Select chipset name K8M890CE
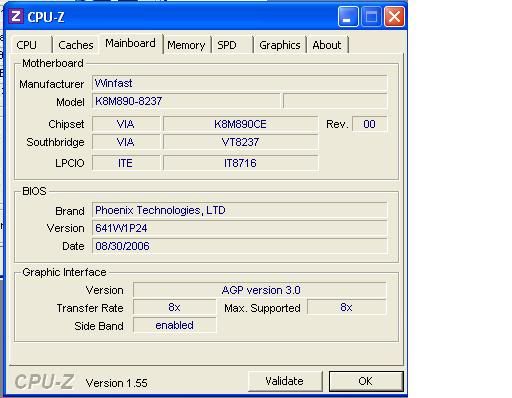This screenshot has height=398, width=512. 240,124
